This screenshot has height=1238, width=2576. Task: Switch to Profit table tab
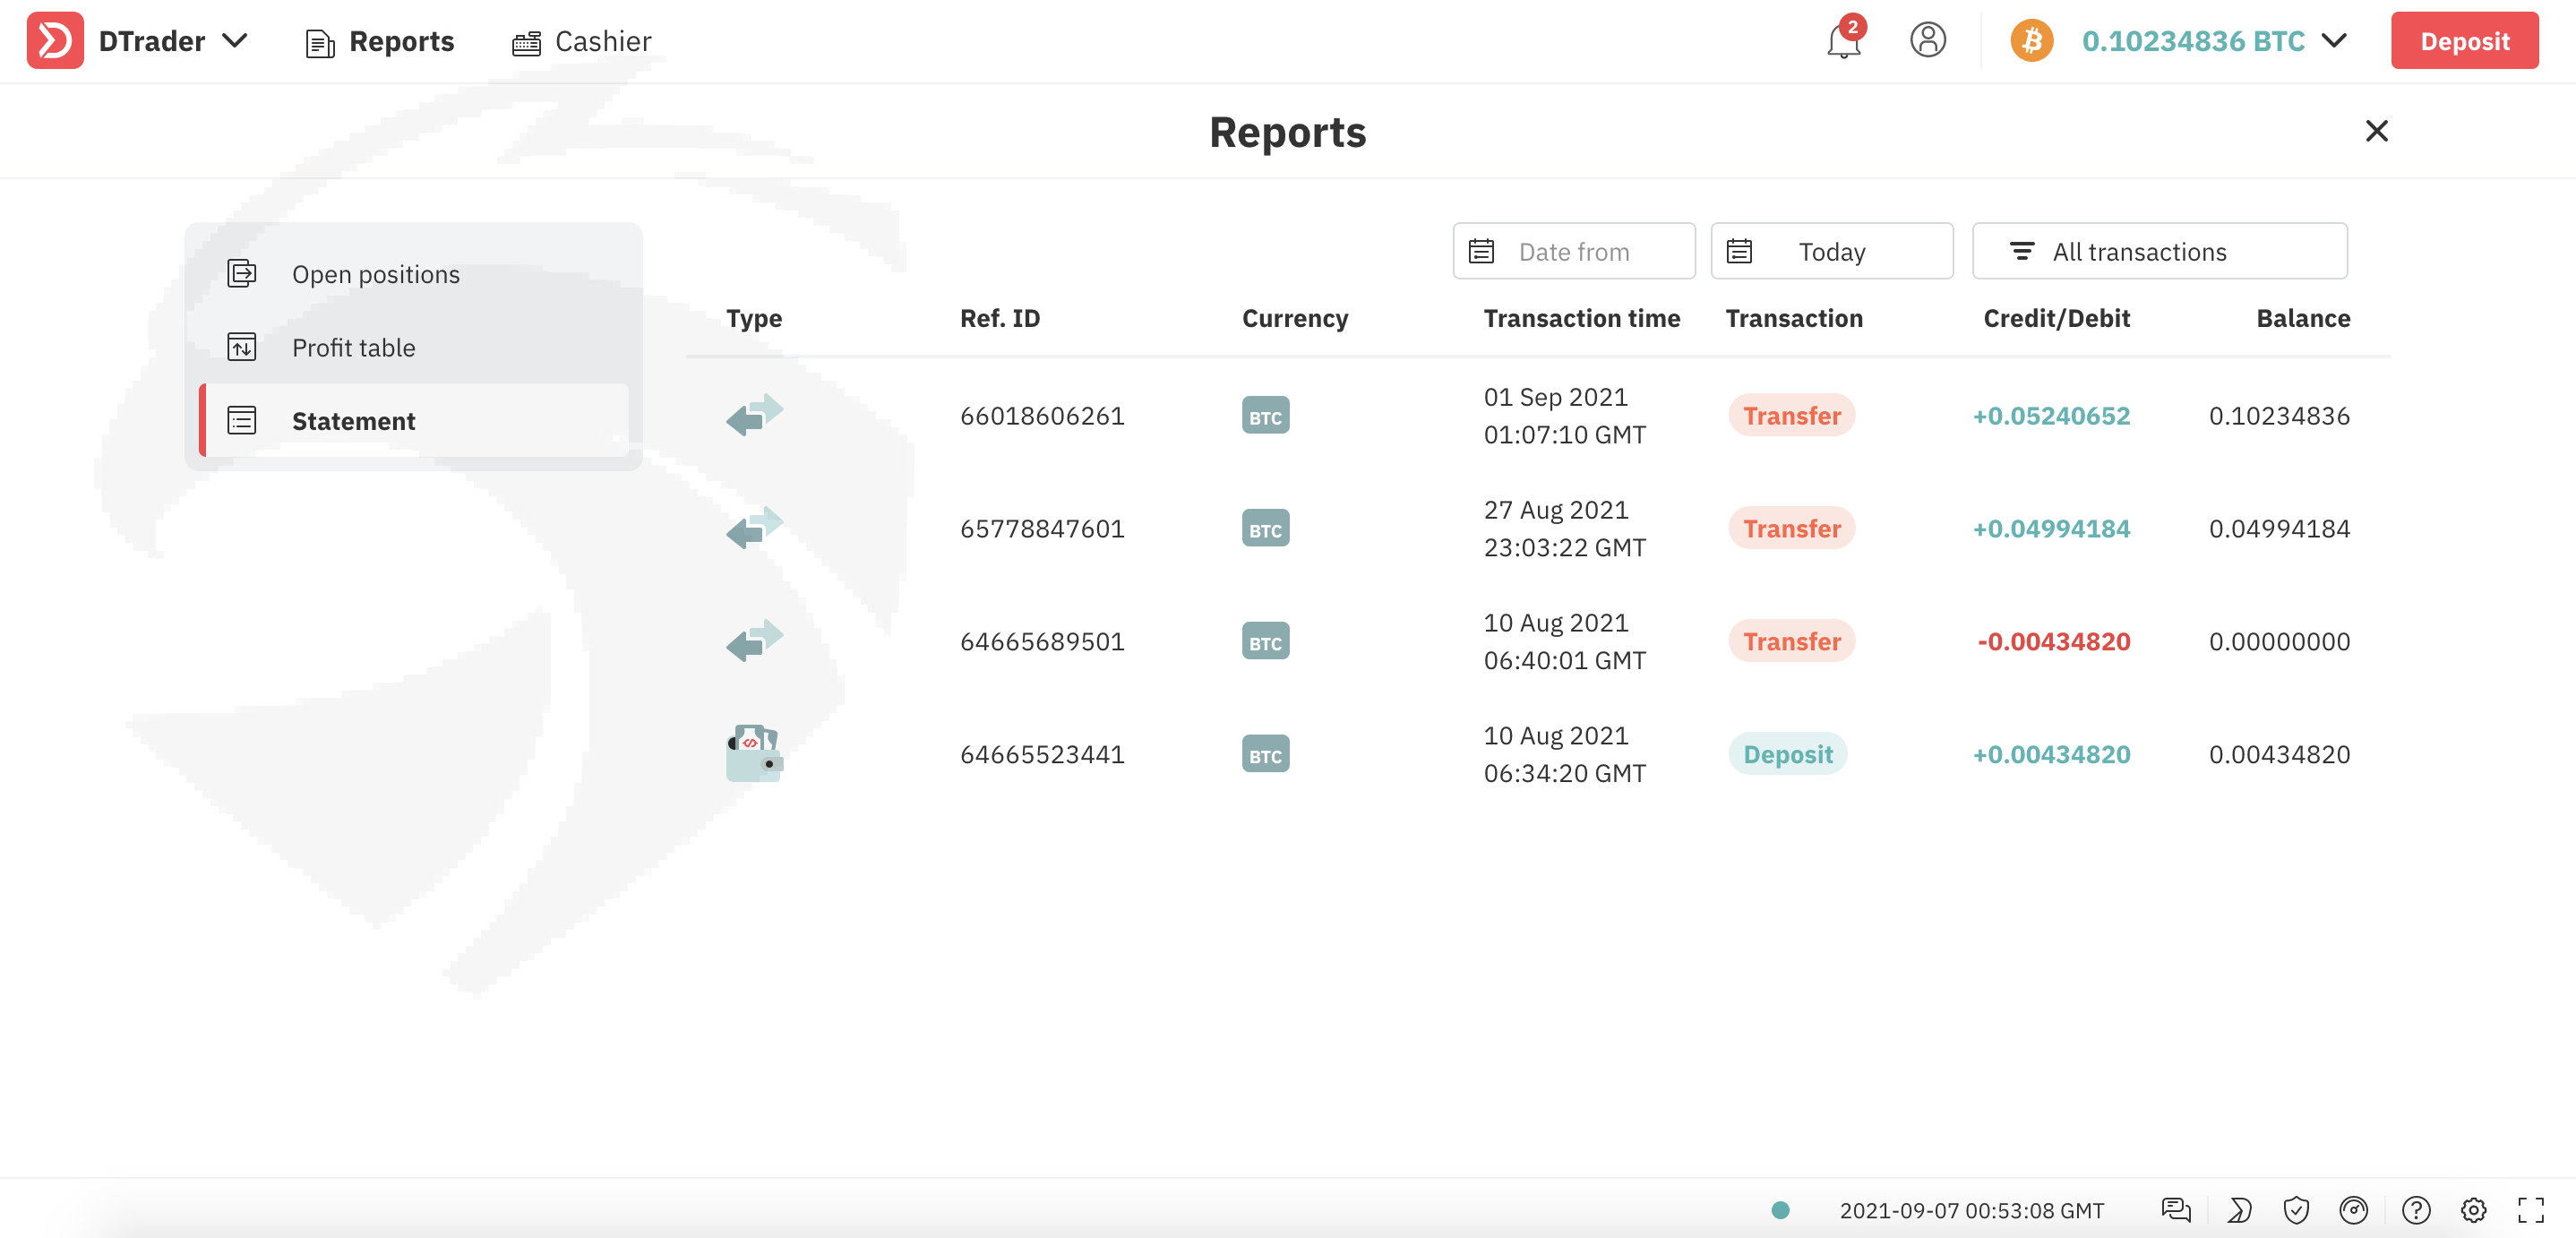click(x=353, y=347)
